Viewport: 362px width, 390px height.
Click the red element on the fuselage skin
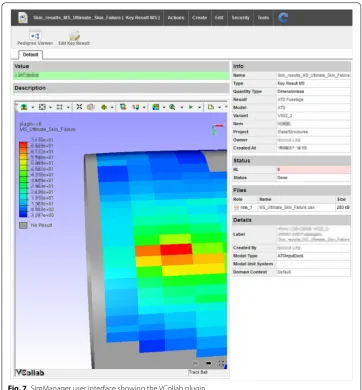[176, 249]
